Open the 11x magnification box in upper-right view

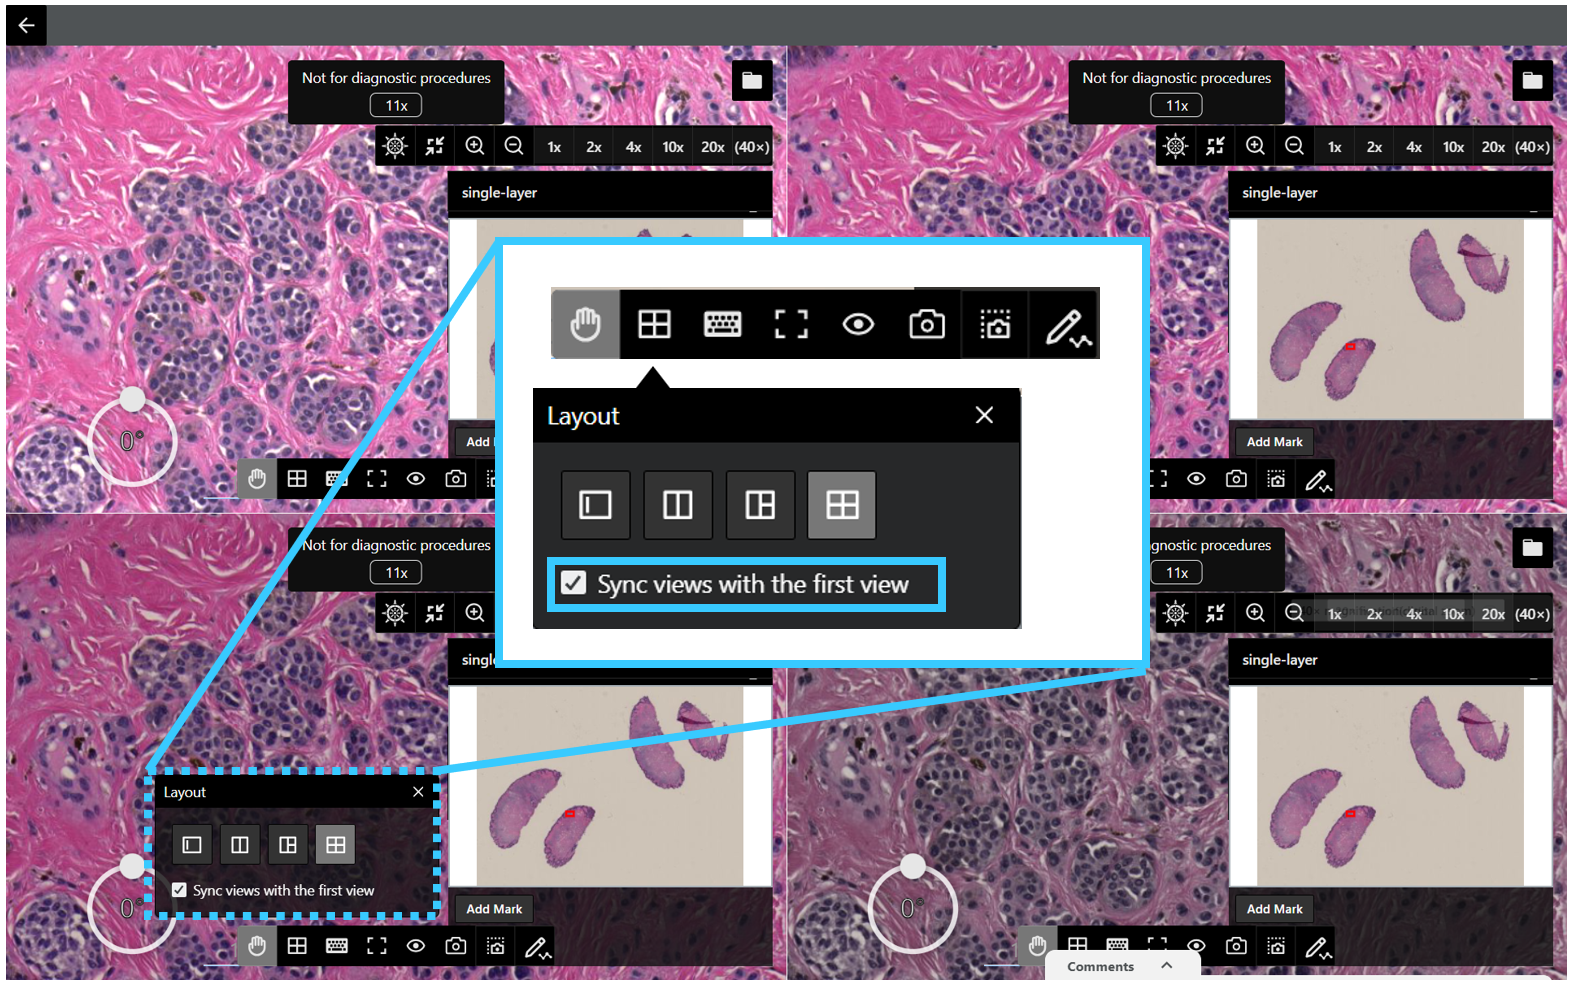[1176, 105]
